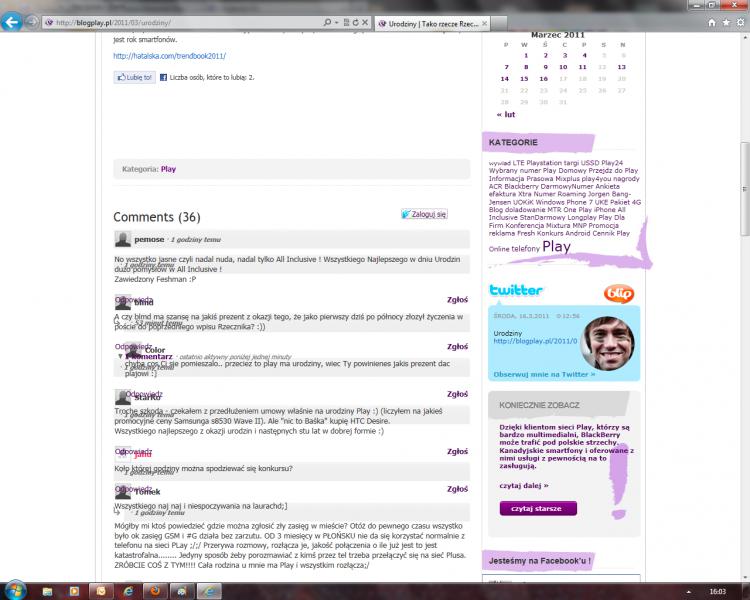Click Zgłoś beside the Starko comment header
This screenshot has height=600, width=750.
[x=457, y=394]
